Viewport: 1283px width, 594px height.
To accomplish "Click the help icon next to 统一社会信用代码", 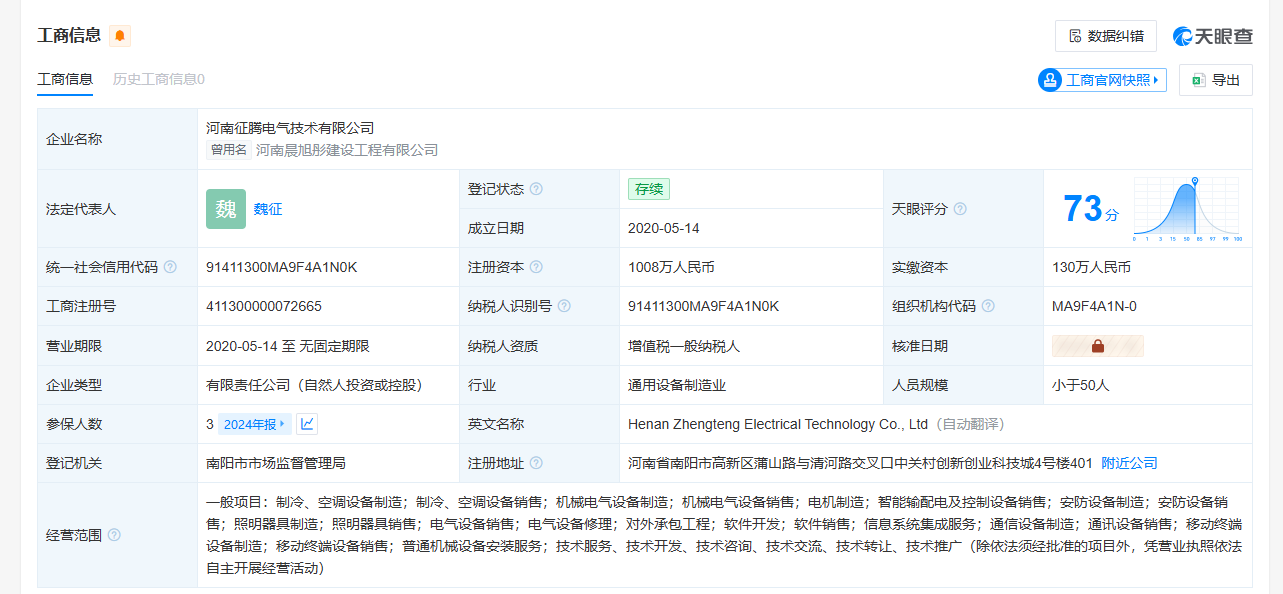I will (170, 267).
